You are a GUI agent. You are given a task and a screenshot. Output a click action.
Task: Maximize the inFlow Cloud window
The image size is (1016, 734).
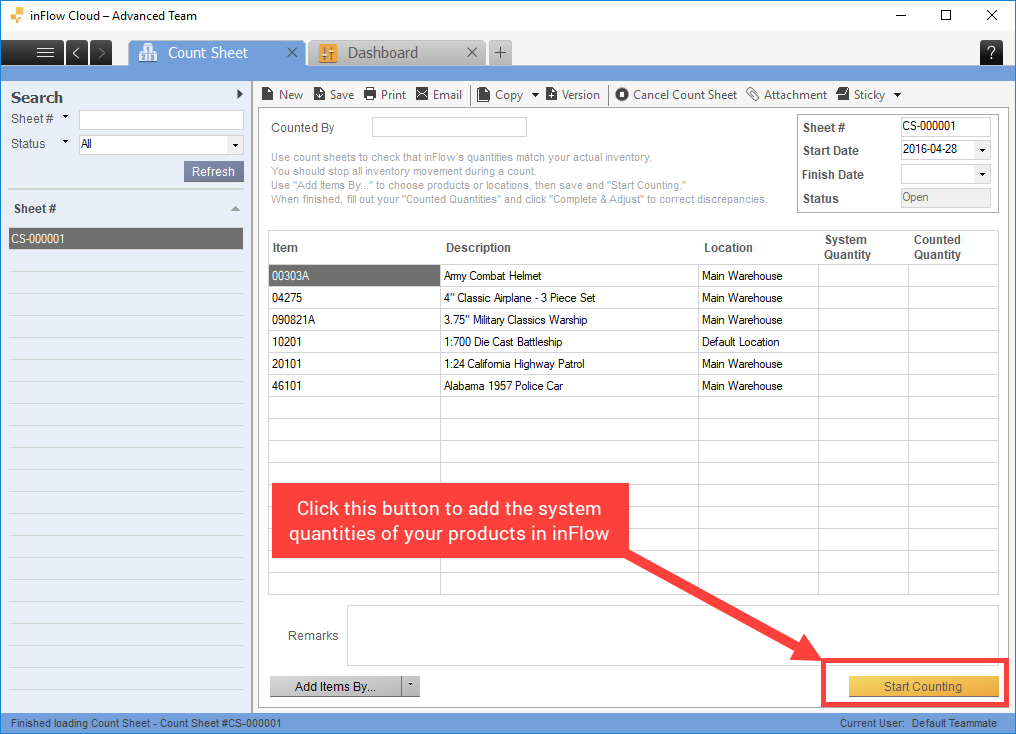(946, 16)
